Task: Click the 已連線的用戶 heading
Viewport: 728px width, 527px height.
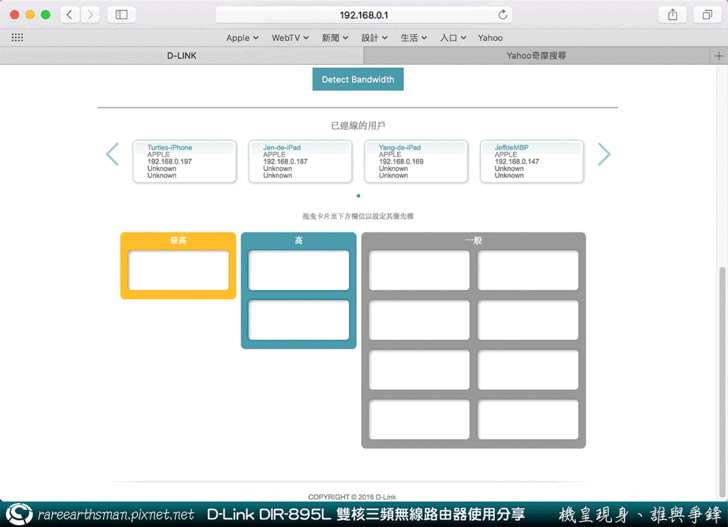Action: (x=358, y=125)
